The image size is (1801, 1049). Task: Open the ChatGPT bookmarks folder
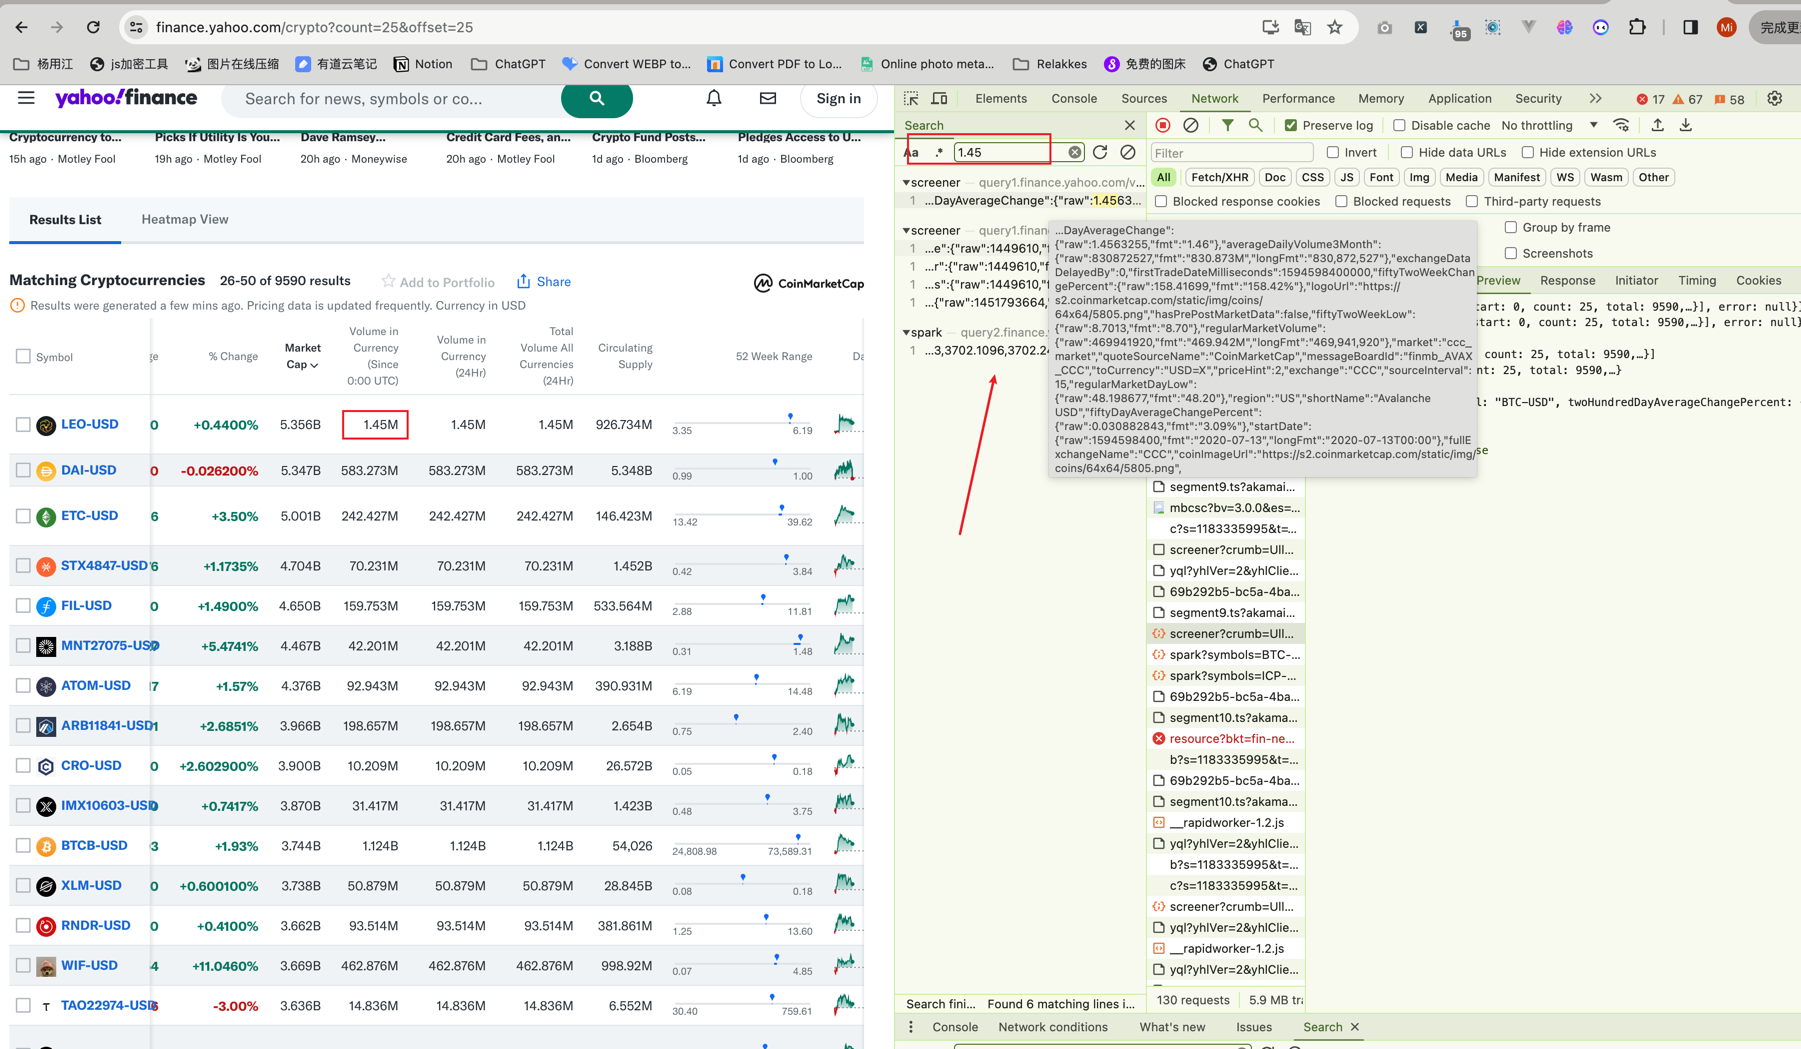click(x=508, y=64)
